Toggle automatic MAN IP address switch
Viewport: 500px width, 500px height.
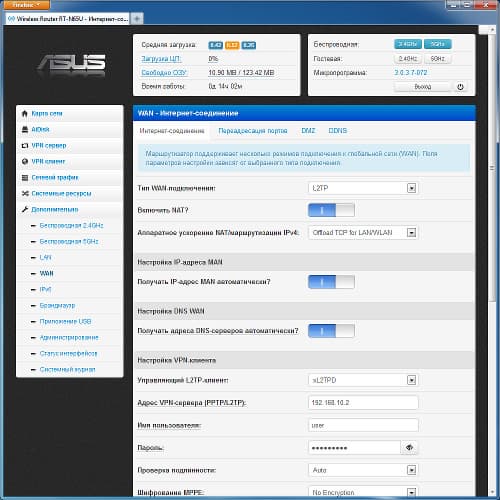(x=331, y=282)
